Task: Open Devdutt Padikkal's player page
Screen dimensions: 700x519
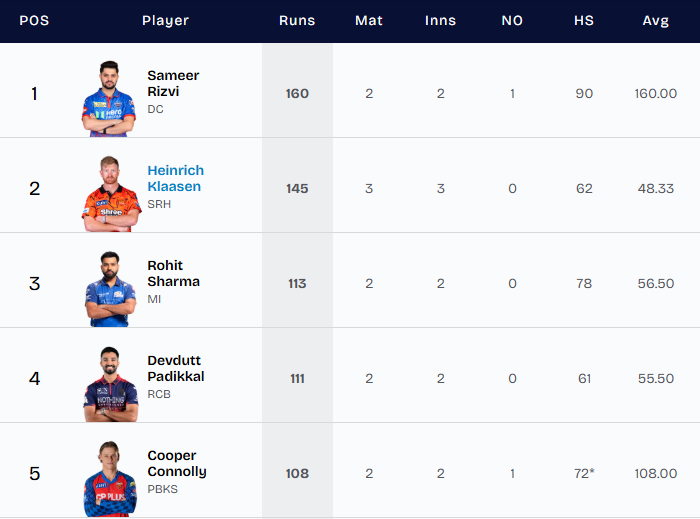Action: pyautogui.click(x=175, y=368)
